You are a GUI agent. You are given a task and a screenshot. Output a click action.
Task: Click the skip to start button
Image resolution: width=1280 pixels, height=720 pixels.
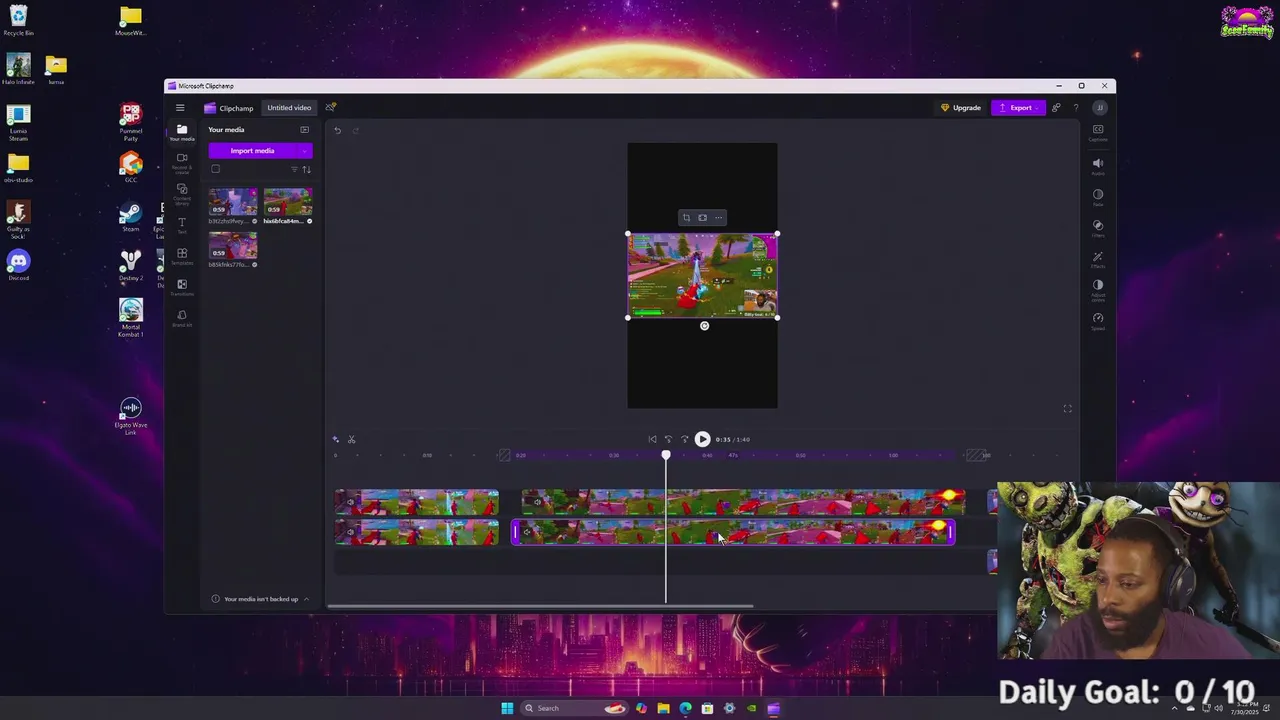point(652,439)
